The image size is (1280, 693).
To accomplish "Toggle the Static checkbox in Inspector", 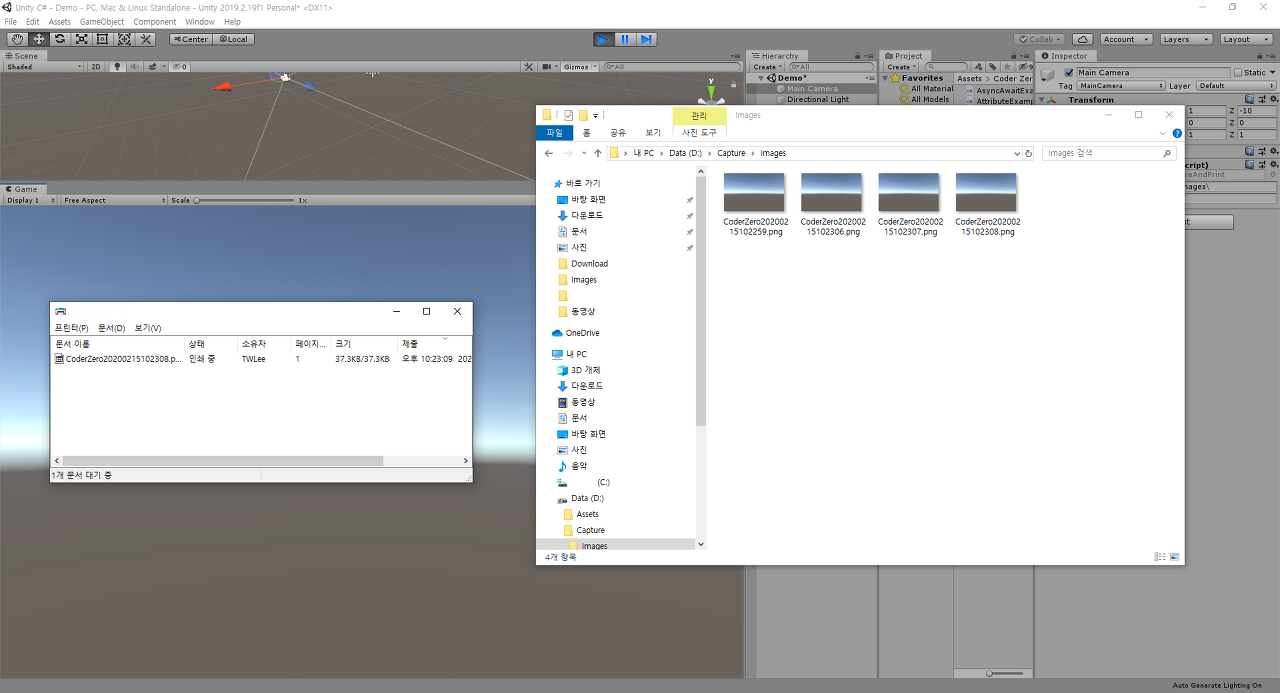I will [x=1238, y=72].
